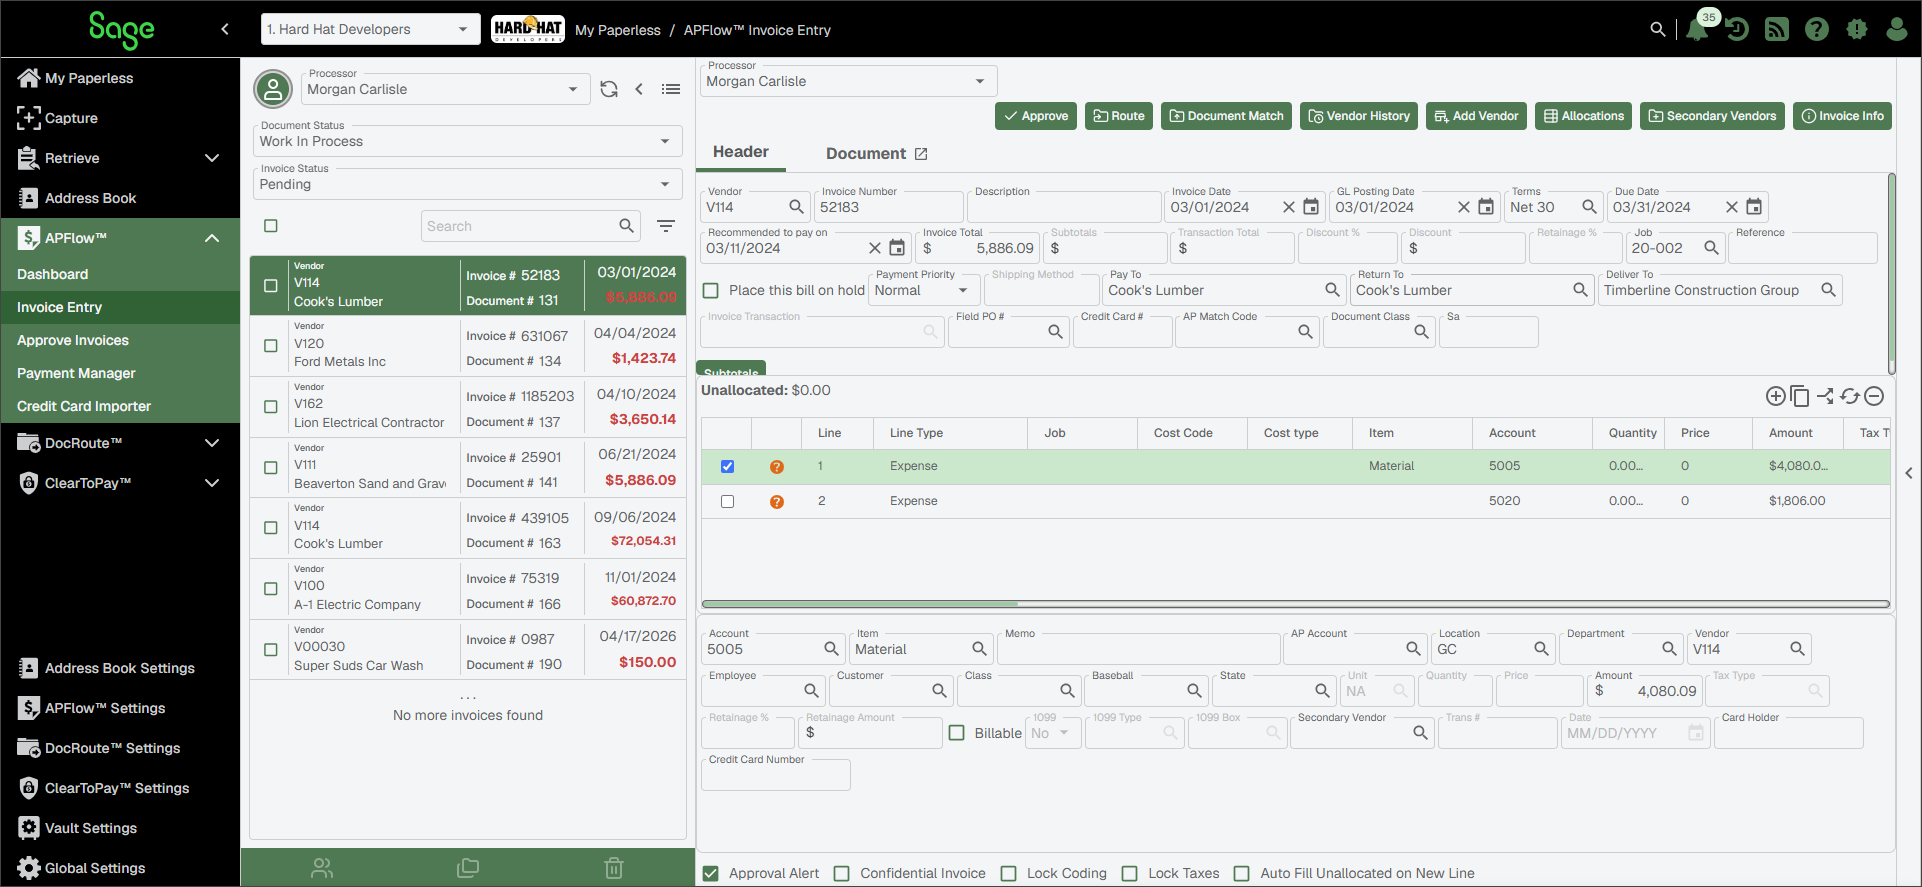
Task: Clear the Due Date value
Action: (1732, 207)
